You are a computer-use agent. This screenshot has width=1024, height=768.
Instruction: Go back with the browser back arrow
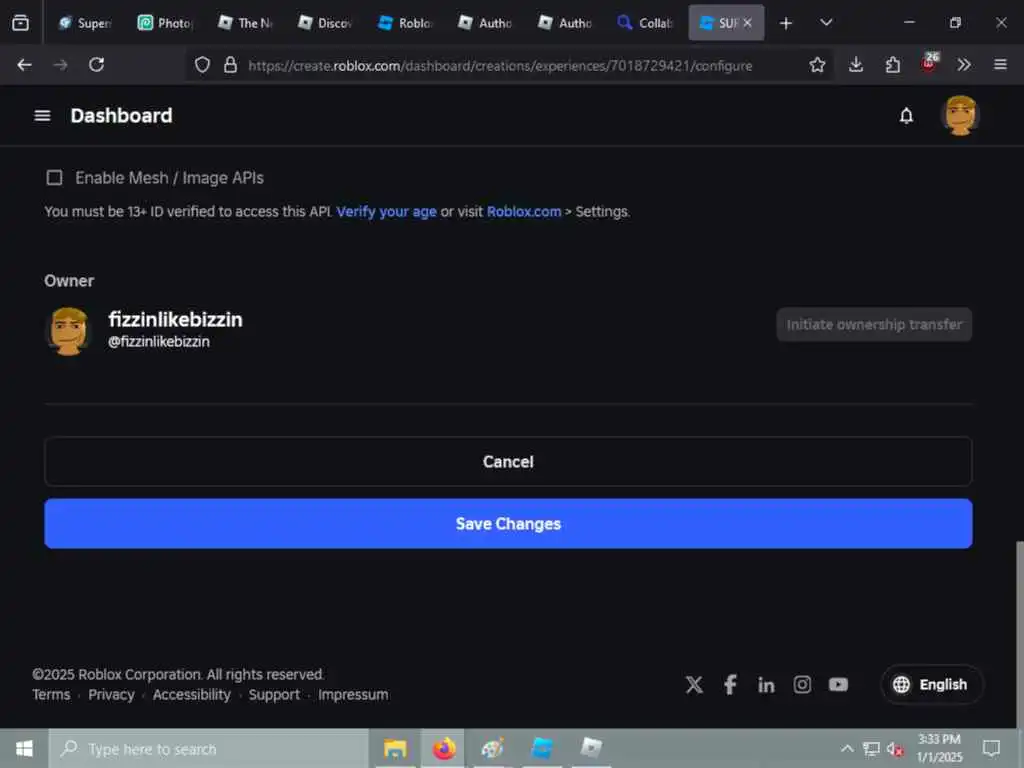(x=25, y=65)
